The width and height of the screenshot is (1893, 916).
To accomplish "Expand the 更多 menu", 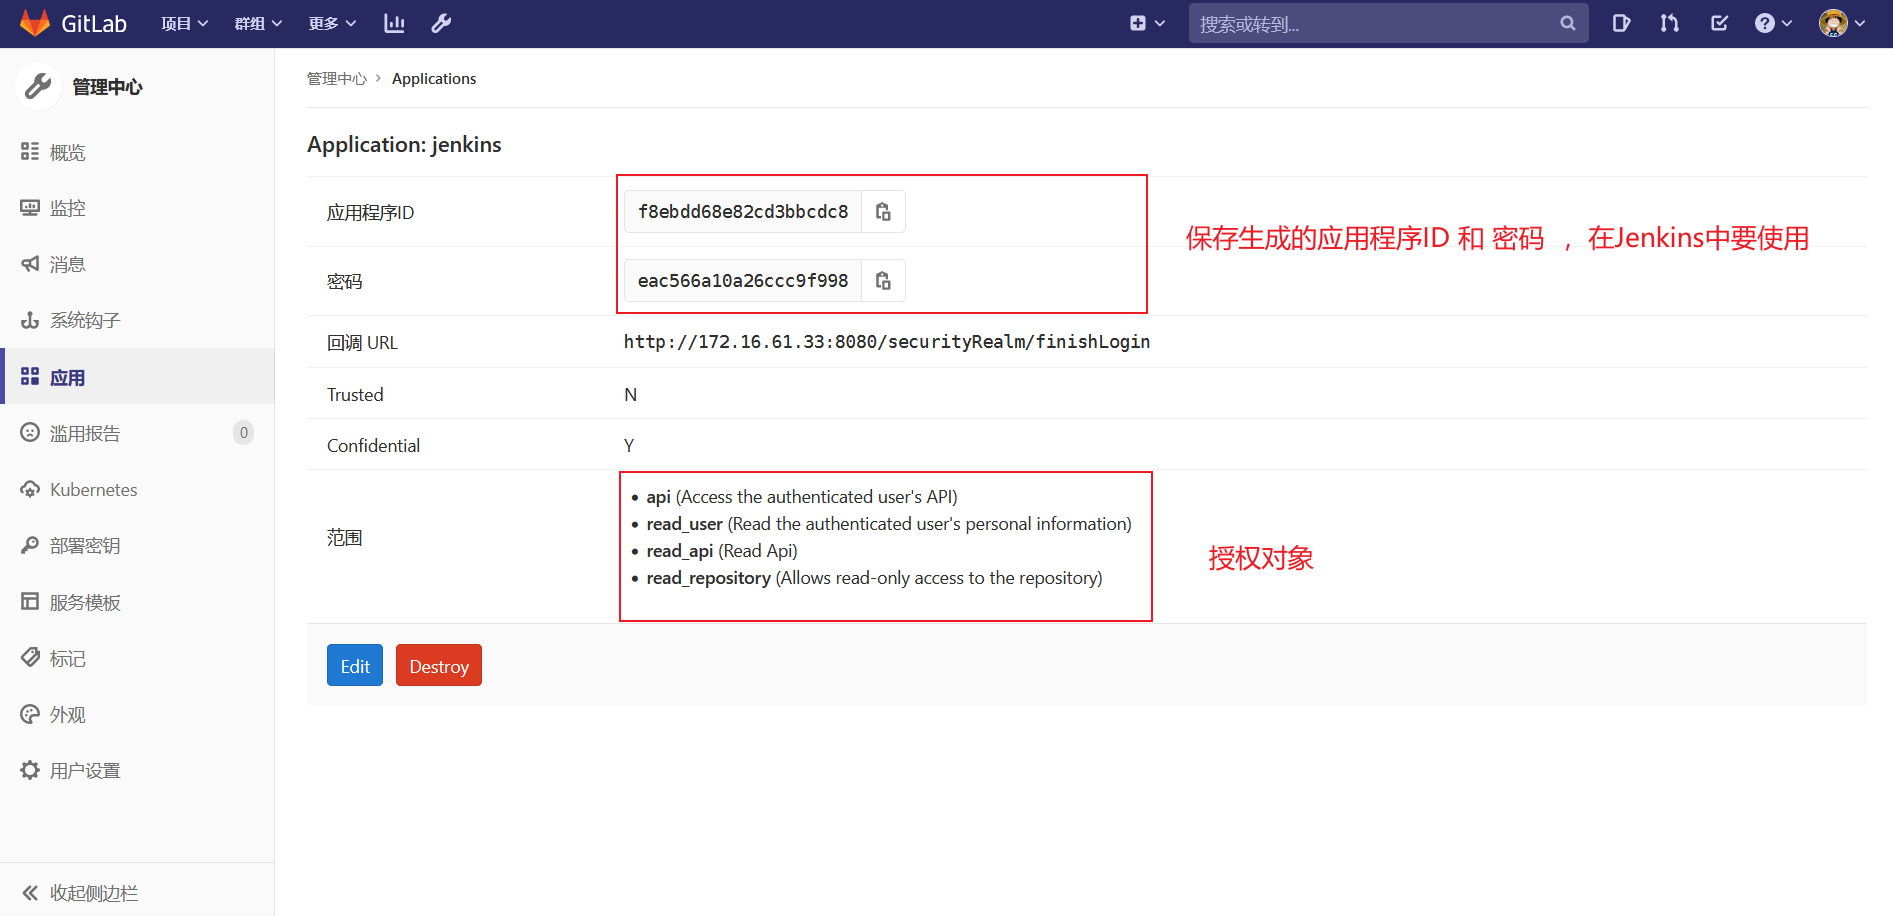I will 332,23.
